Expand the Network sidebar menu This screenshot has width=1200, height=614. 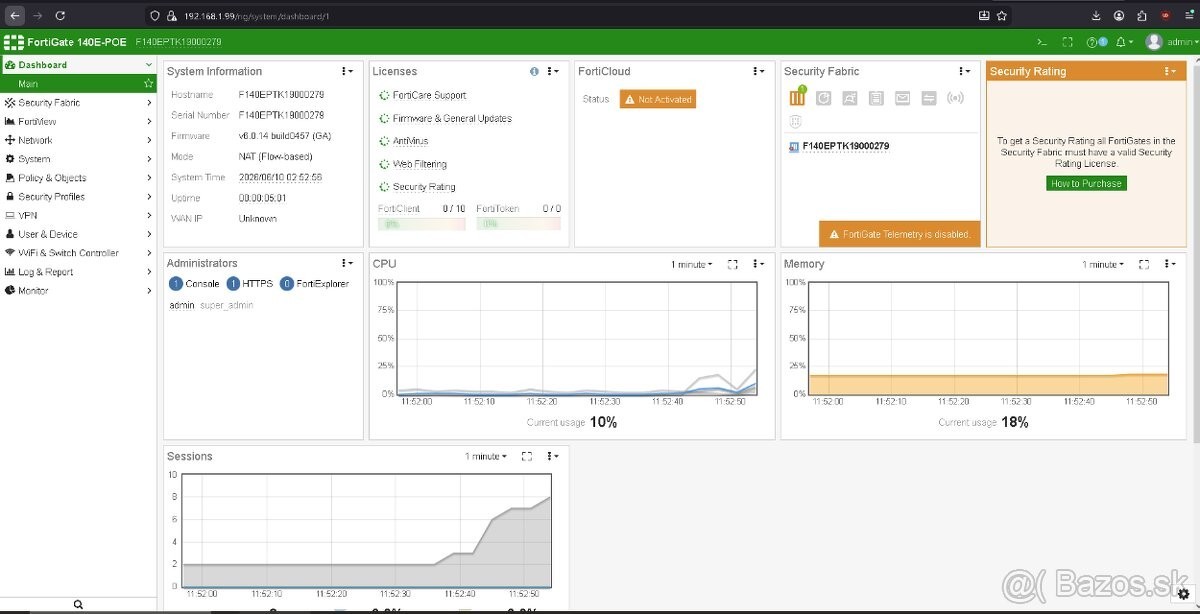click(x=78, y=140)
